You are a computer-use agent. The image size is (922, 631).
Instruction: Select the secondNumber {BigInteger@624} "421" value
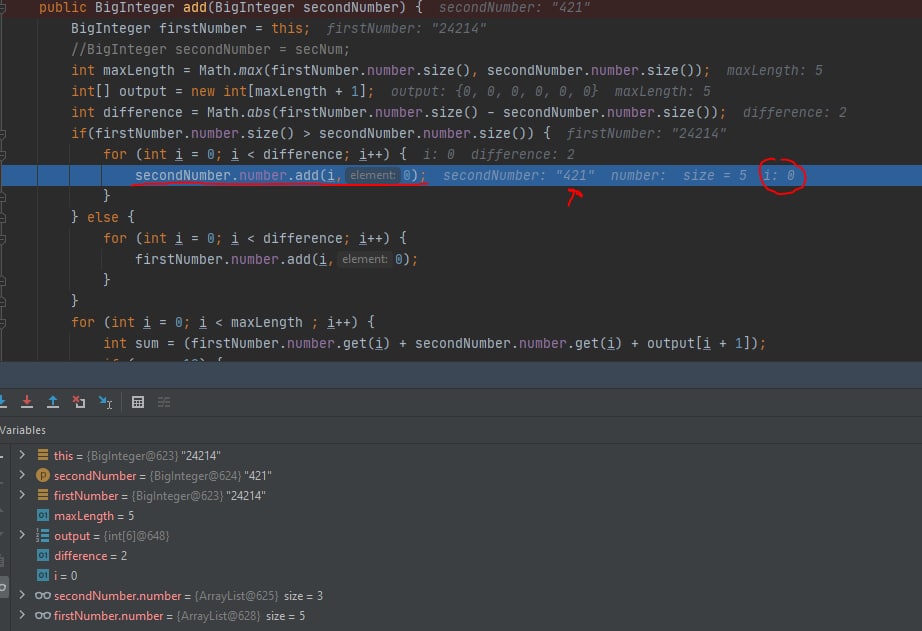[x=211, y=476]
